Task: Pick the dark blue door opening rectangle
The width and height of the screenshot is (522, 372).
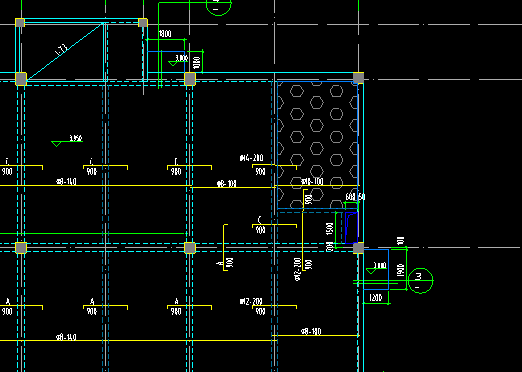Action: pyautogui.click(x=351, y=228)
